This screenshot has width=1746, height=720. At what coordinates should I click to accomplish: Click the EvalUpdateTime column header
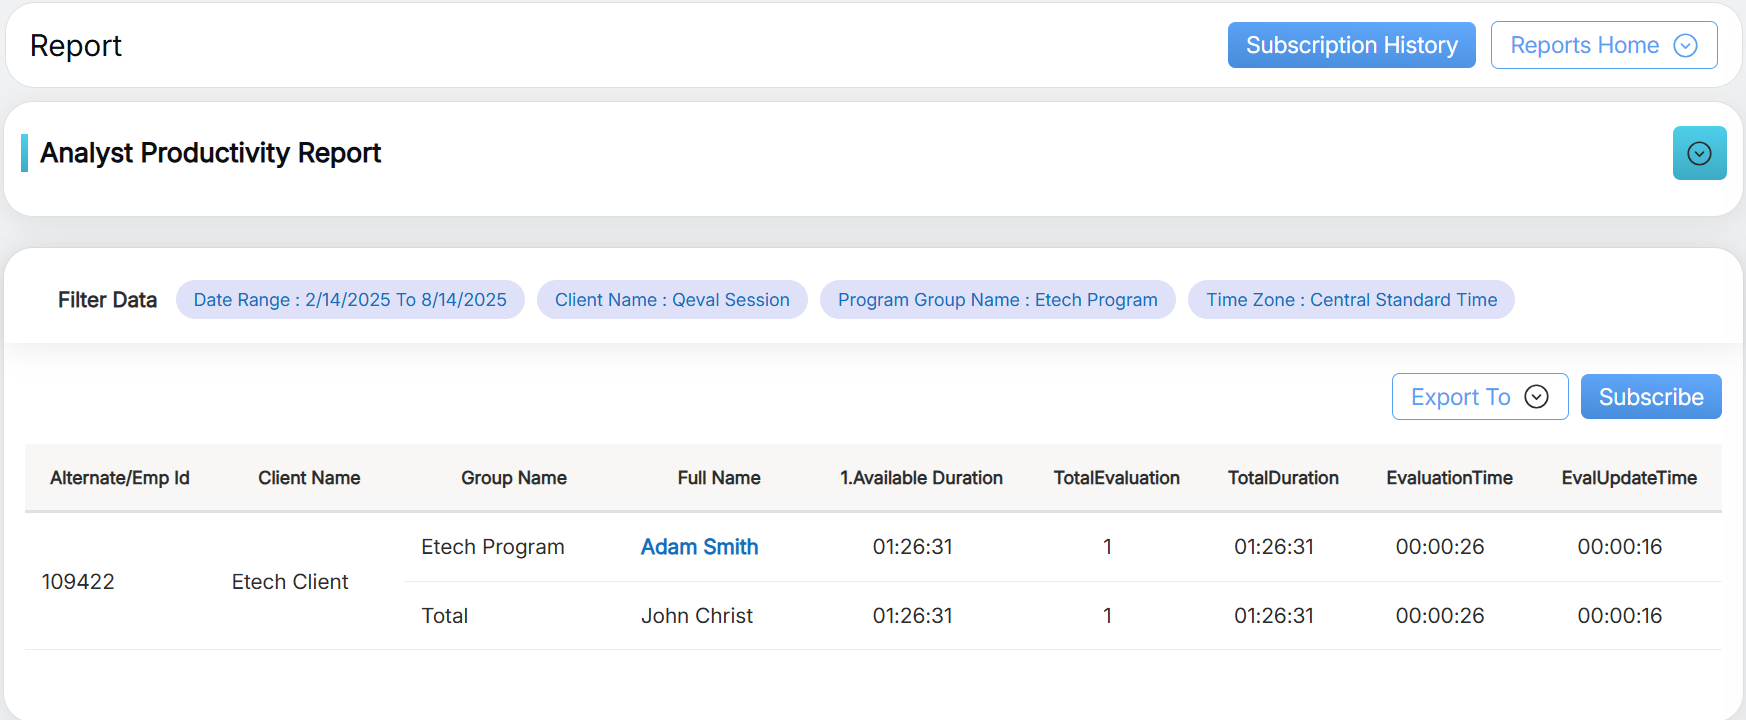pyautogui.click(x=1629, y=478)
